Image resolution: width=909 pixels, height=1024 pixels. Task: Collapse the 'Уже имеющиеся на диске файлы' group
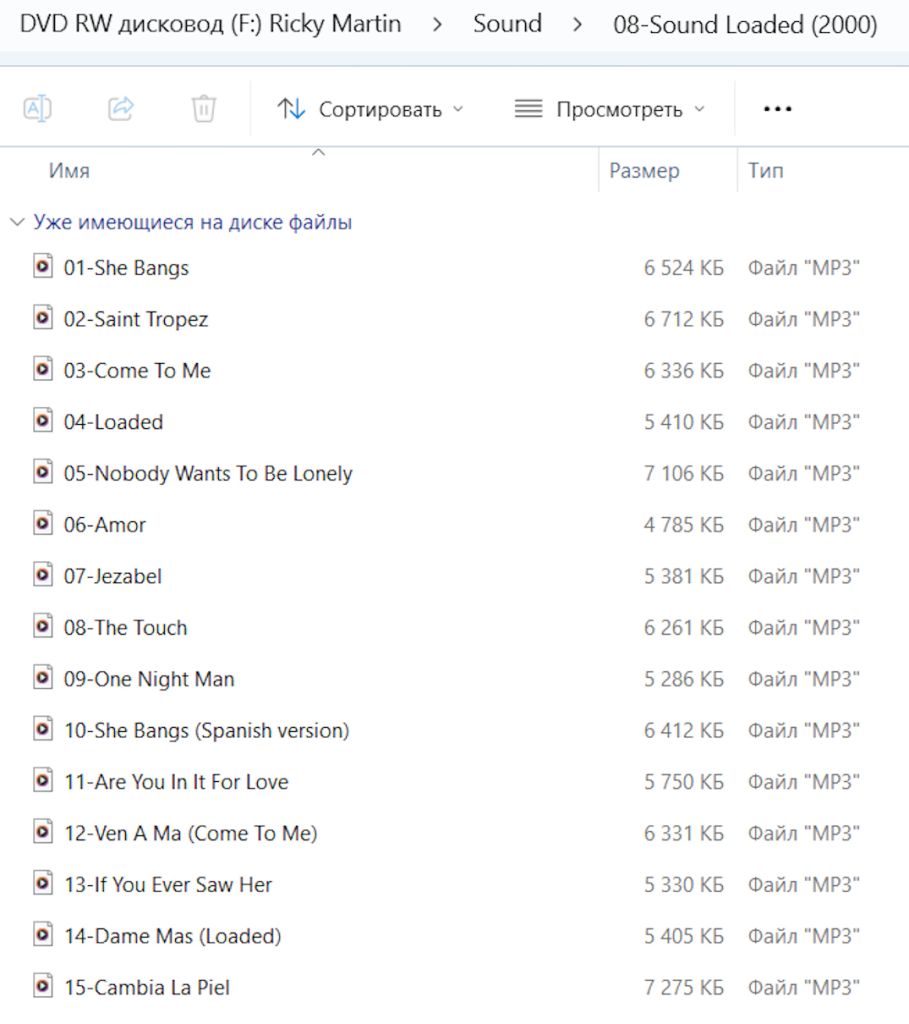coord(17,223)
